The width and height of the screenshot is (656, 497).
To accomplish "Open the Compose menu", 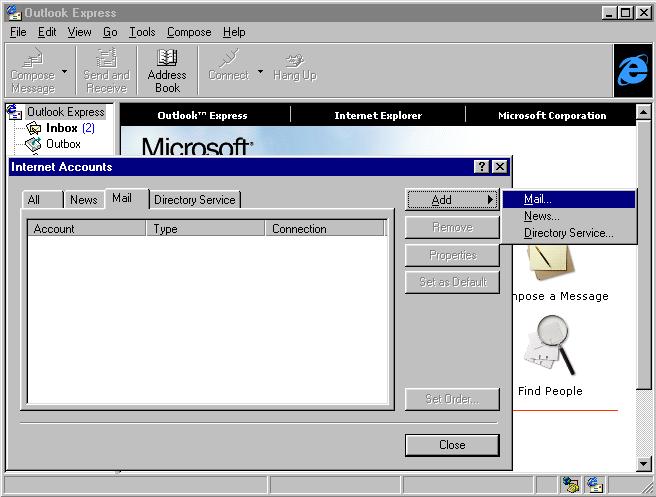I will point(189,32).
